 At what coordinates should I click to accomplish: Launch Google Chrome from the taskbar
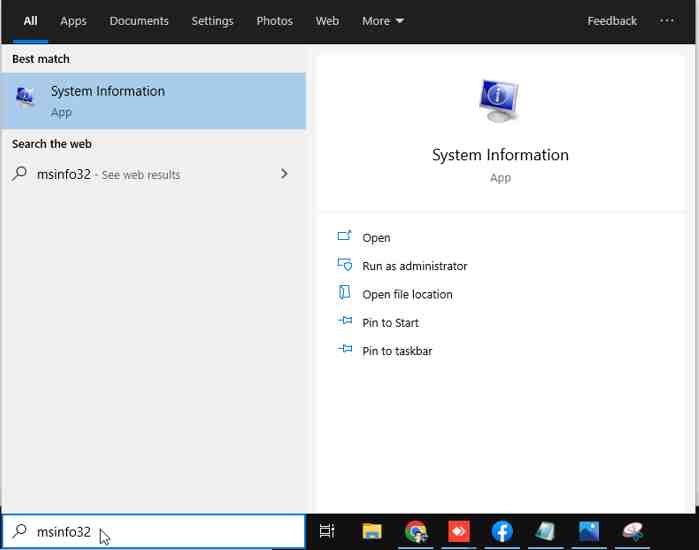click(x=415, y=531)
